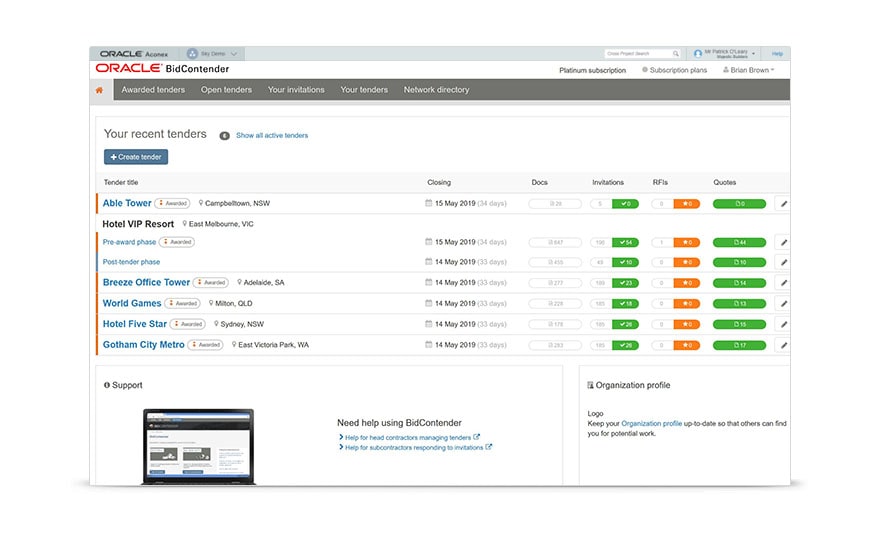Click the Hotel VIP Resort title
880x533 pixels.
coord(138,224)
